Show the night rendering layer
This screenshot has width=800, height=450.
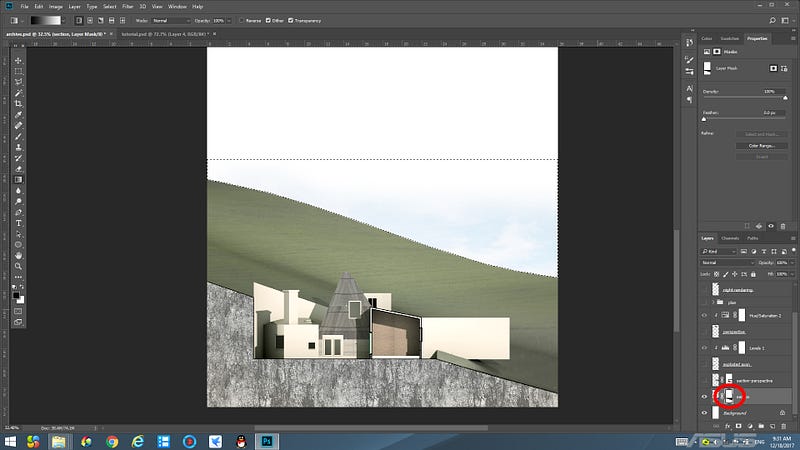coord(704,290)
